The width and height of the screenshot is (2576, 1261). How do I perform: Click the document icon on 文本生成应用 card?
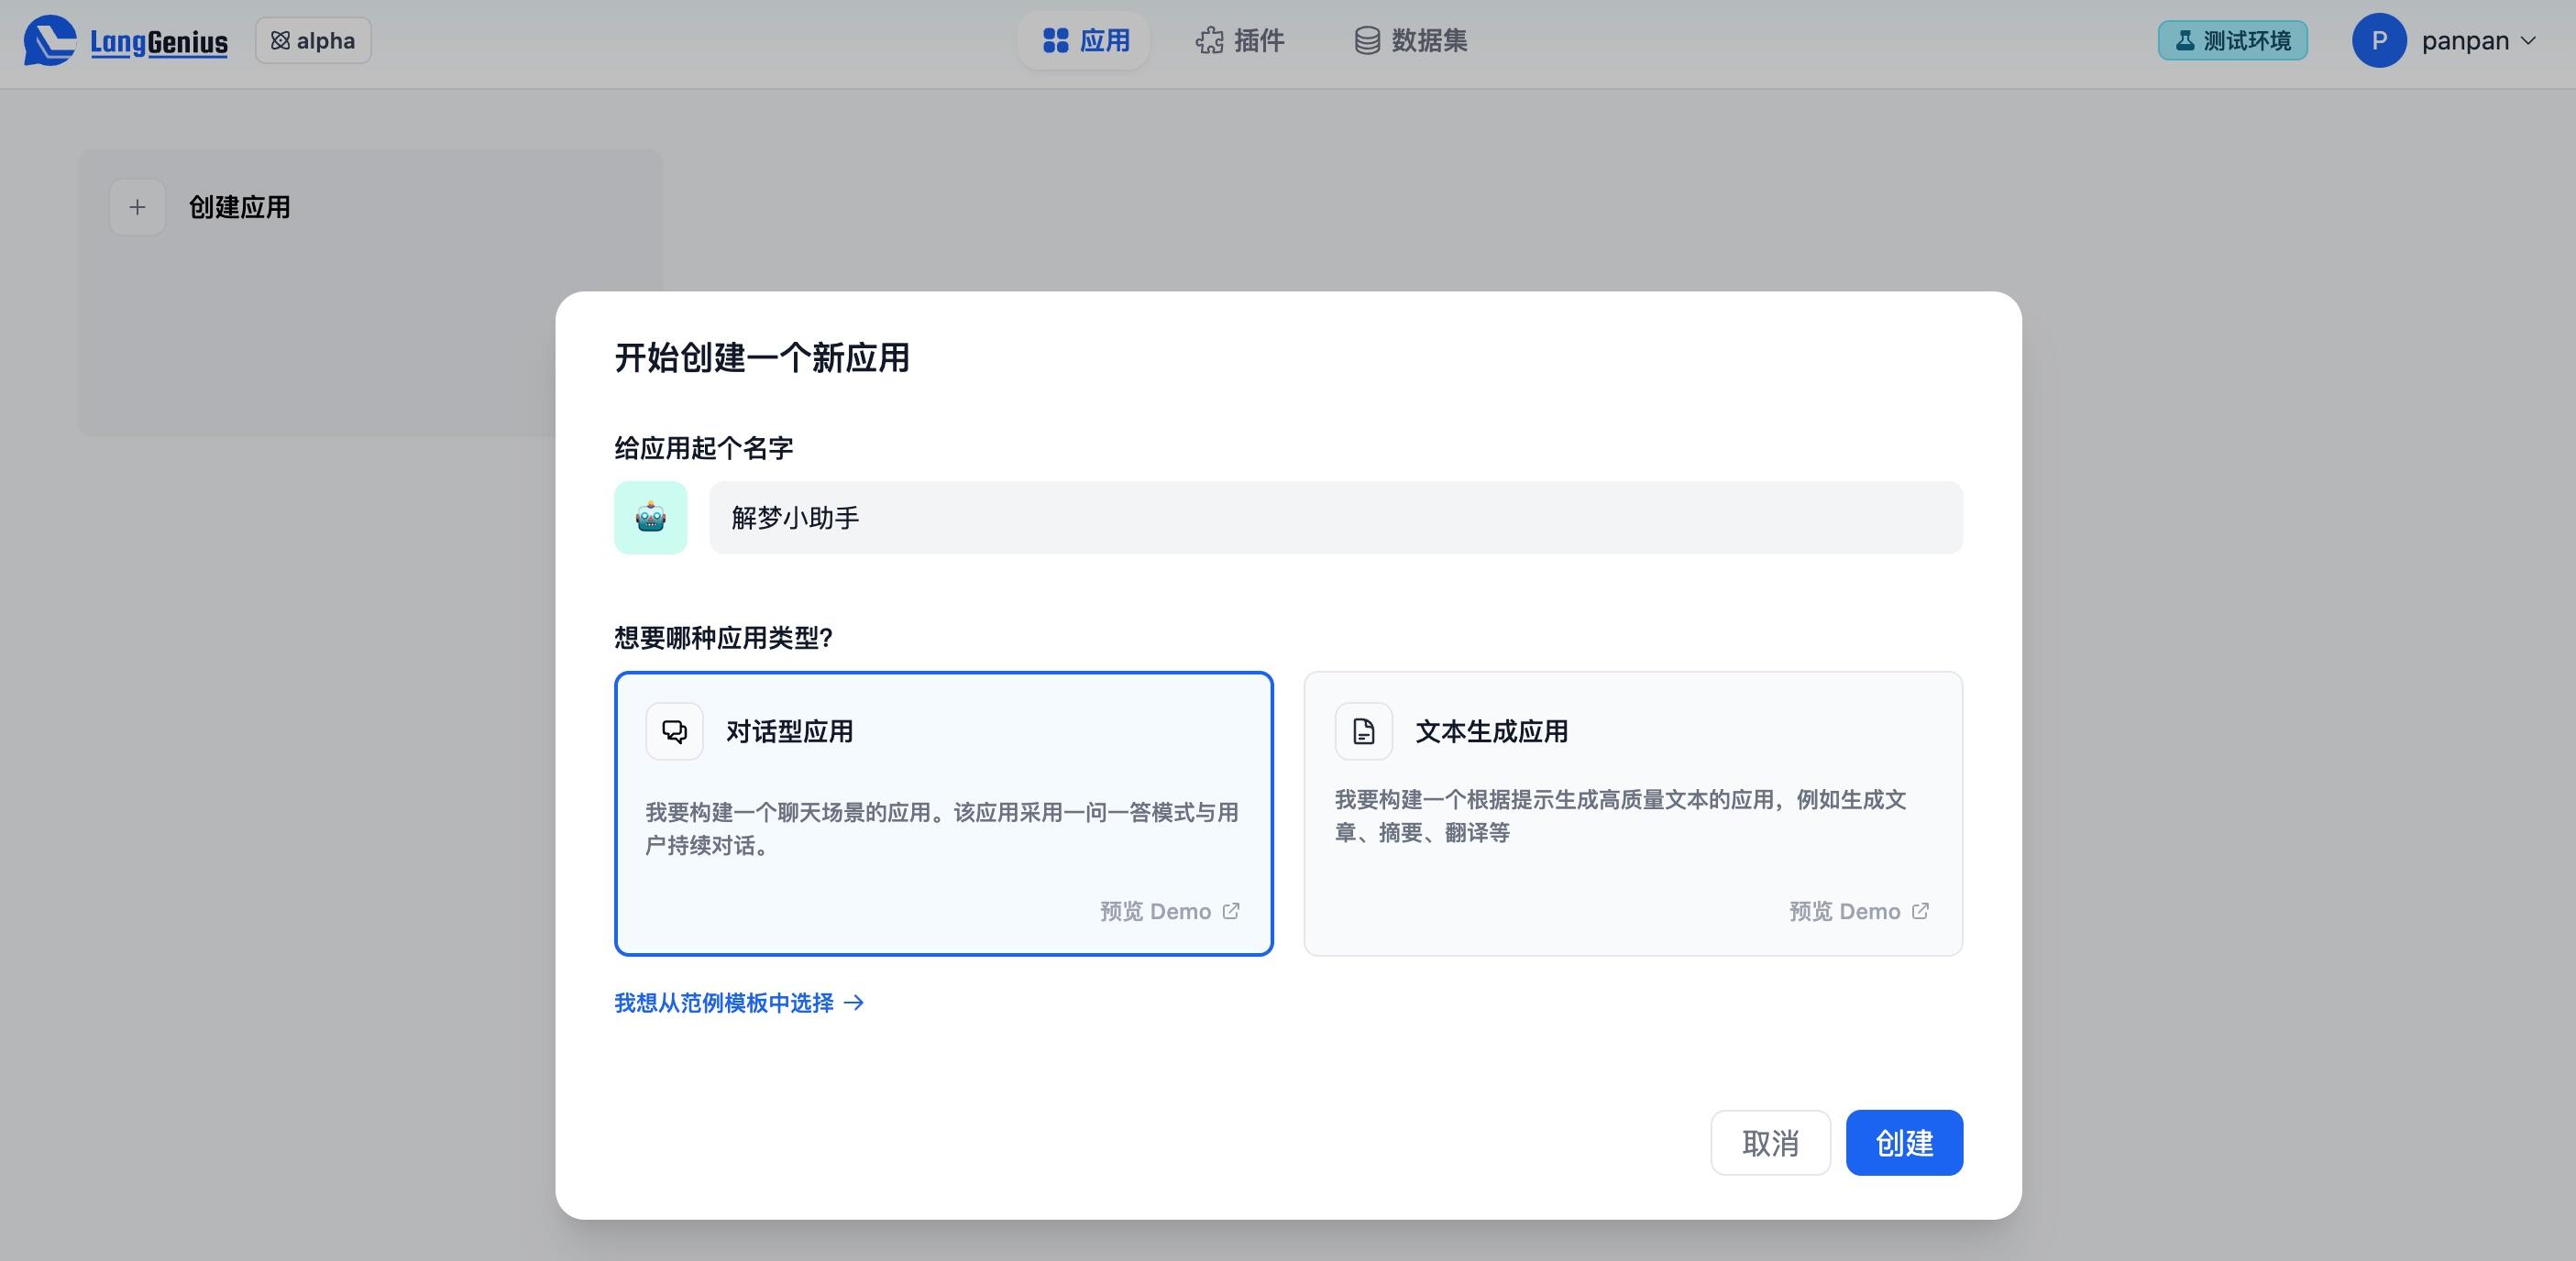tap(1362, 731)
